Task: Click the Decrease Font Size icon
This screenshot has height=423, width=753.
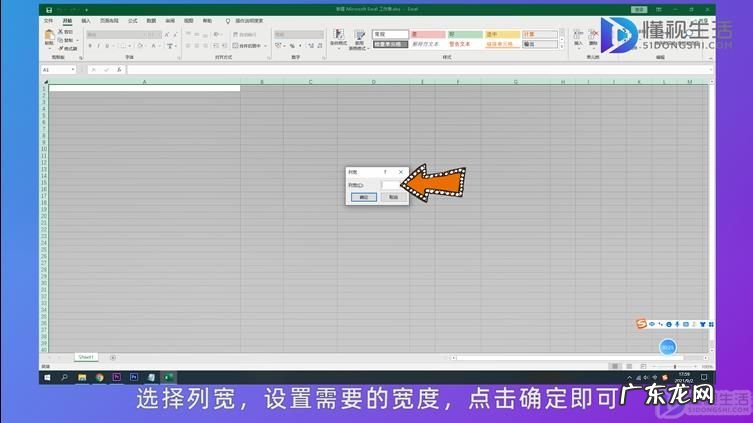Action: (x=175, y=35)
